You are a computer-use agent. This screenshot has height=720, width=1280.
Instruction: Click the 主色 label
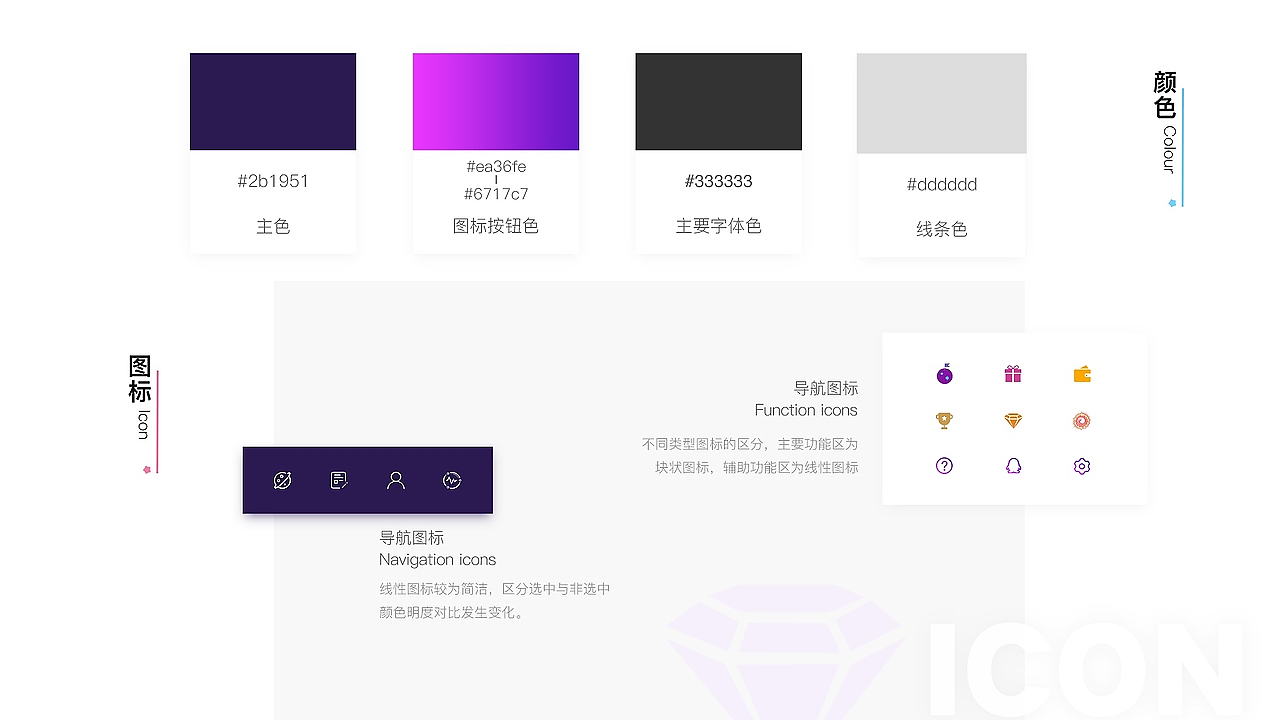pos(273,227)
